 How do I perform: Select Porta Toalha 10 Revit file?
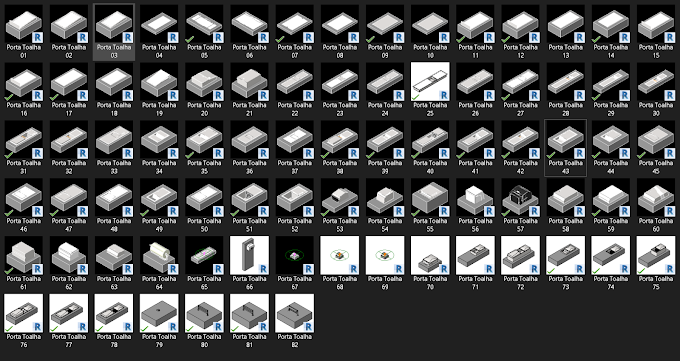tap(430, 24)
